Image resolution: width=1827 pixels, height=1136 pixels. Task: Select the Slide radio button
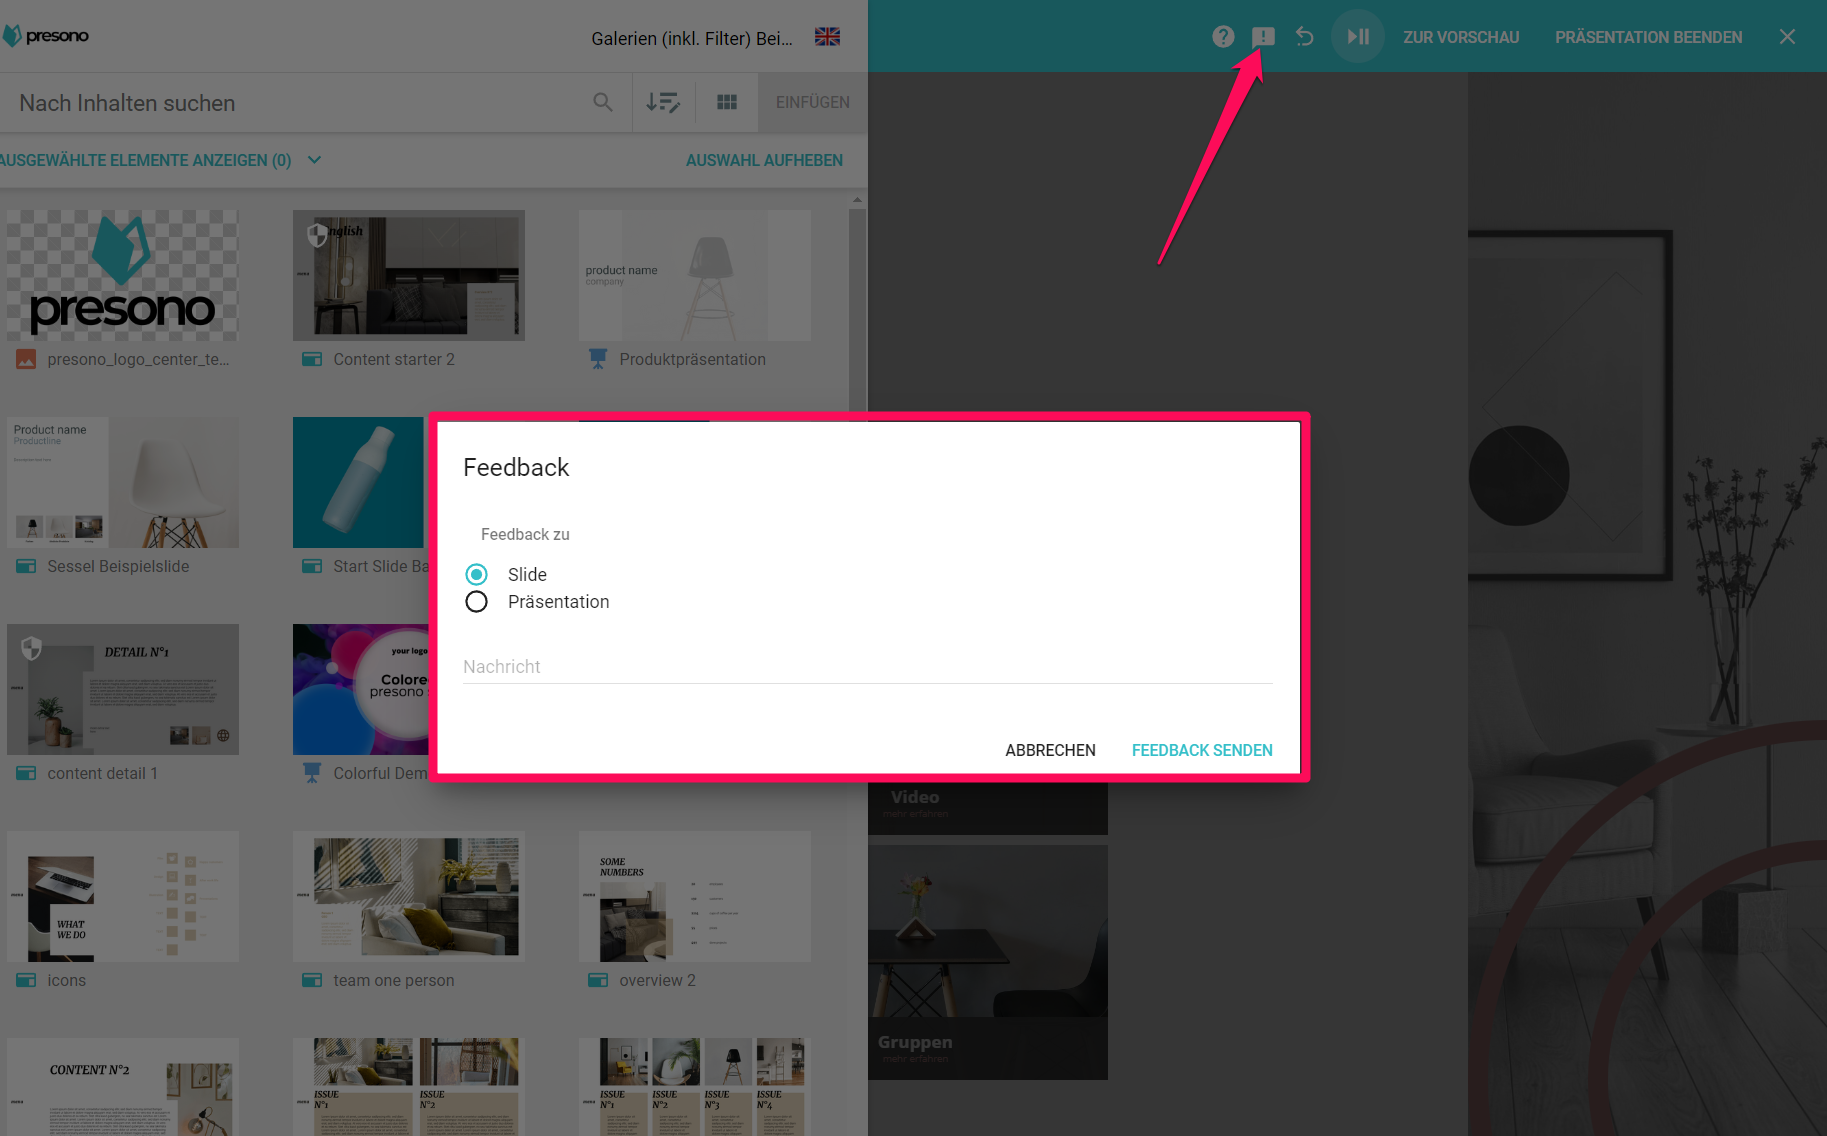coord(476,574)
